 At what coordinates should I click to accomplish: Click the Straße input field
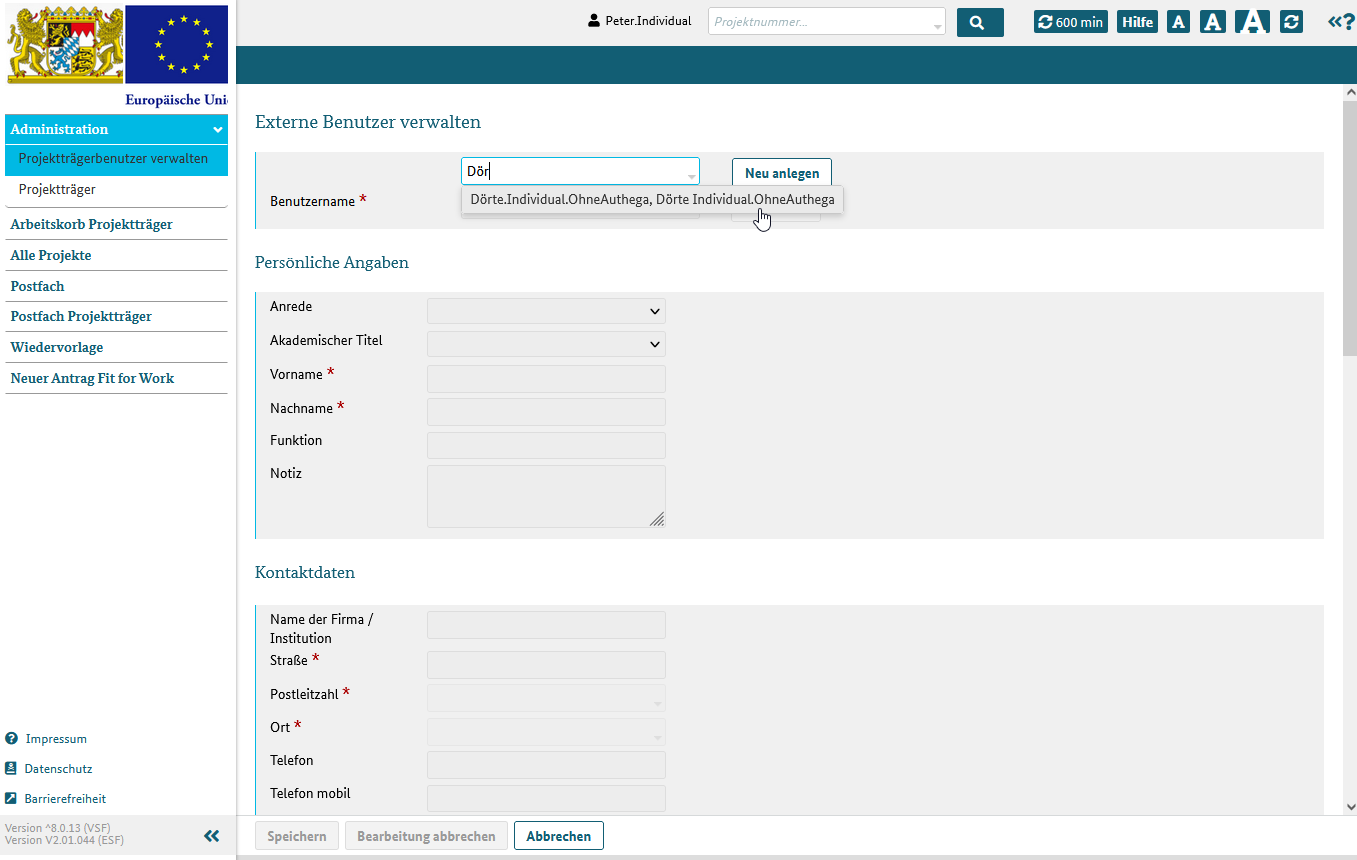click(546, 665)
